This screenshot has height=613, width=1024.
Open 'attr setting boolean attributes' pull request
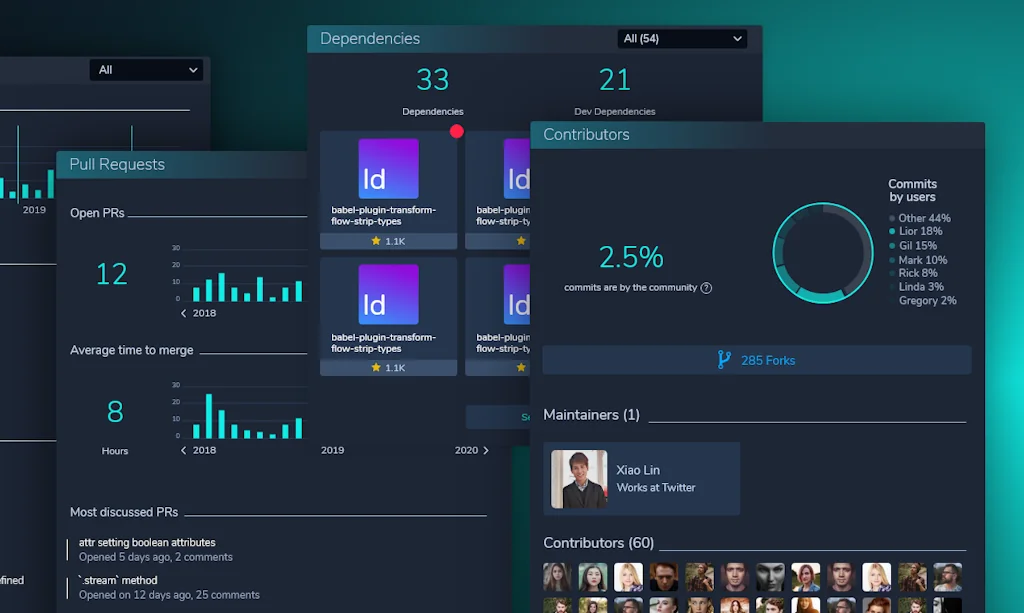tap(147, 543)
